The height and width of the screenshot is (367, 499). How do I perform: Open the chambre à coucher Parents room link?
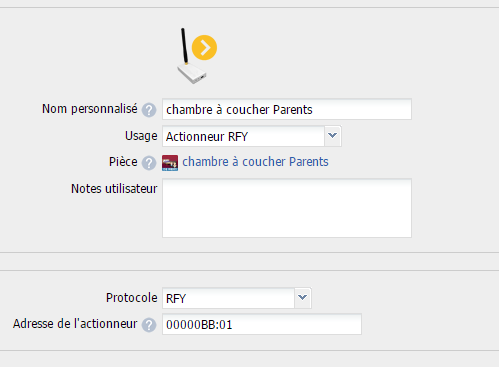pyautogui.click(x=255, y=162)
